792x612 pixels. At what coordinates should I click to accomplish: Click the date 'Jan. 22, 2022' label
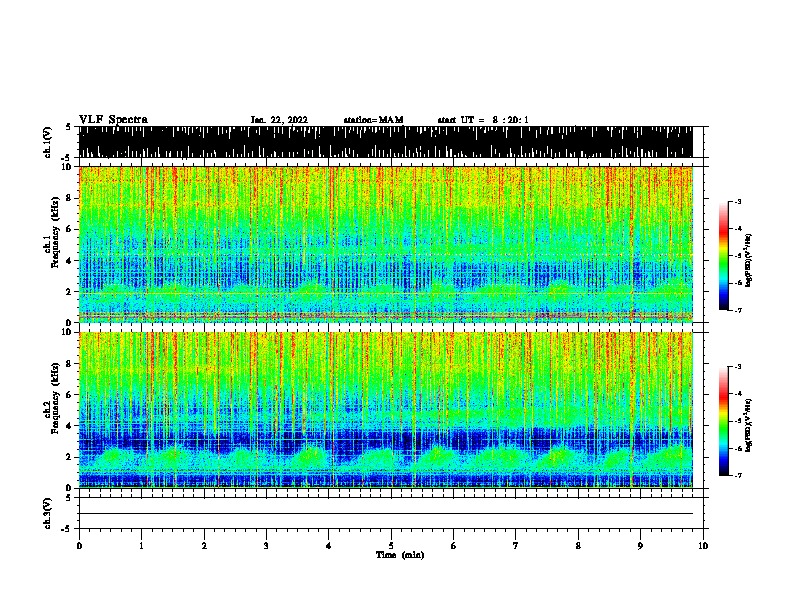tap(279, 120)
